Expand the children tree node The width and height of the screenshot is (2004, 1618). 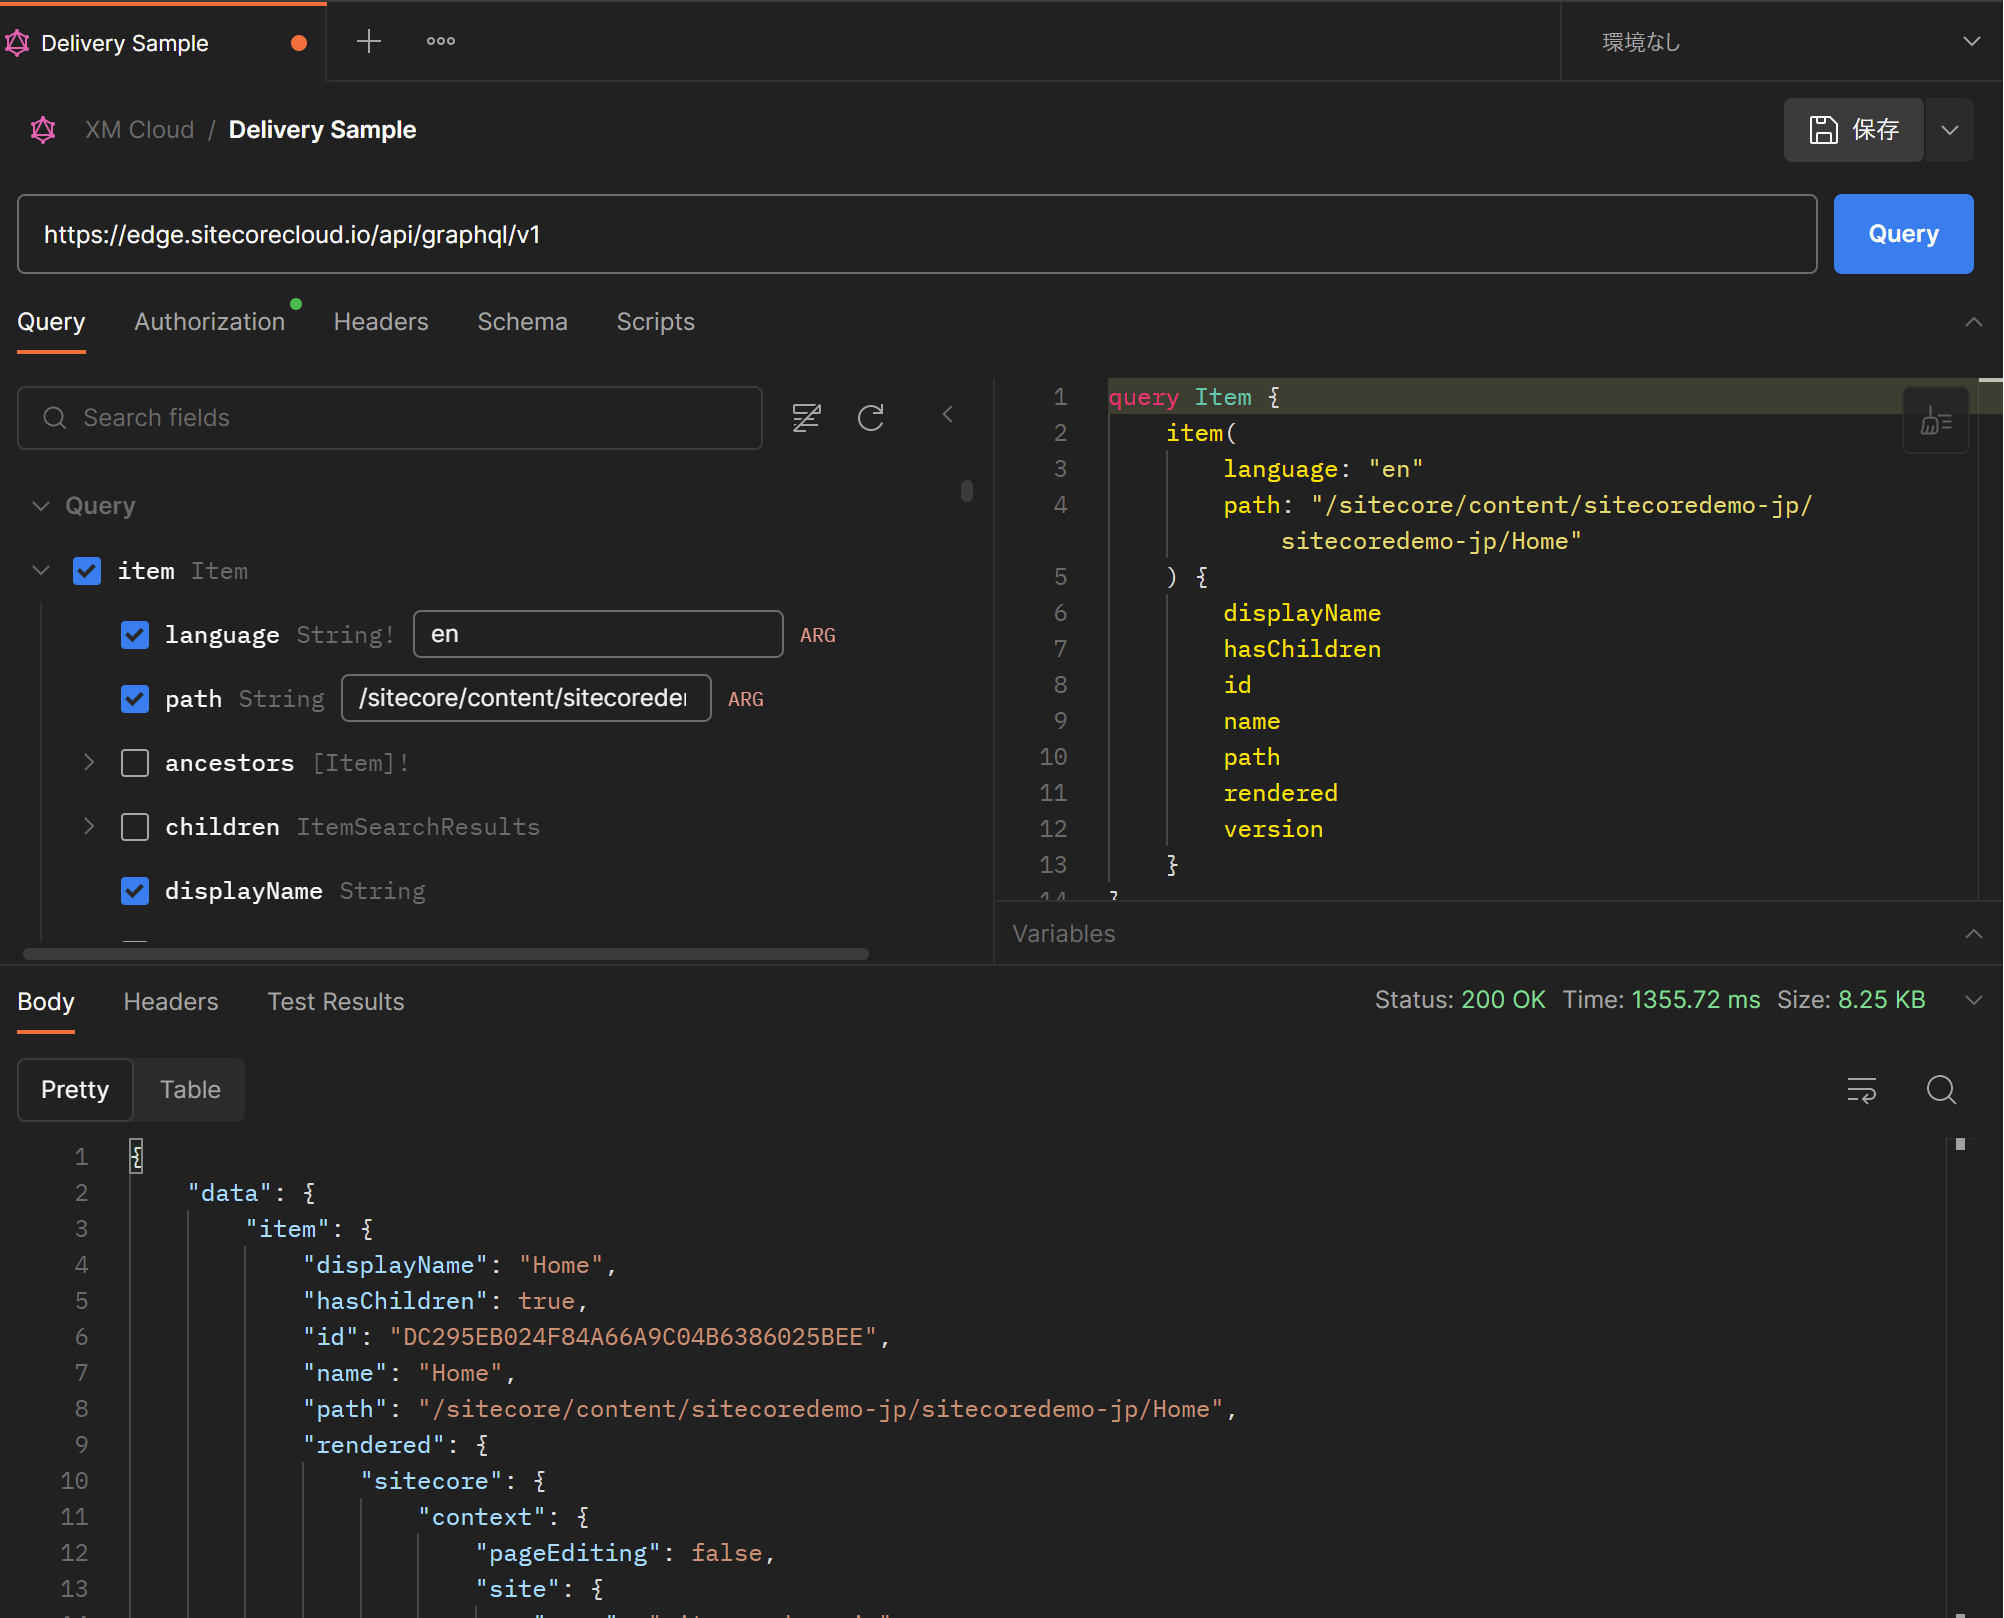pos(89,826)
